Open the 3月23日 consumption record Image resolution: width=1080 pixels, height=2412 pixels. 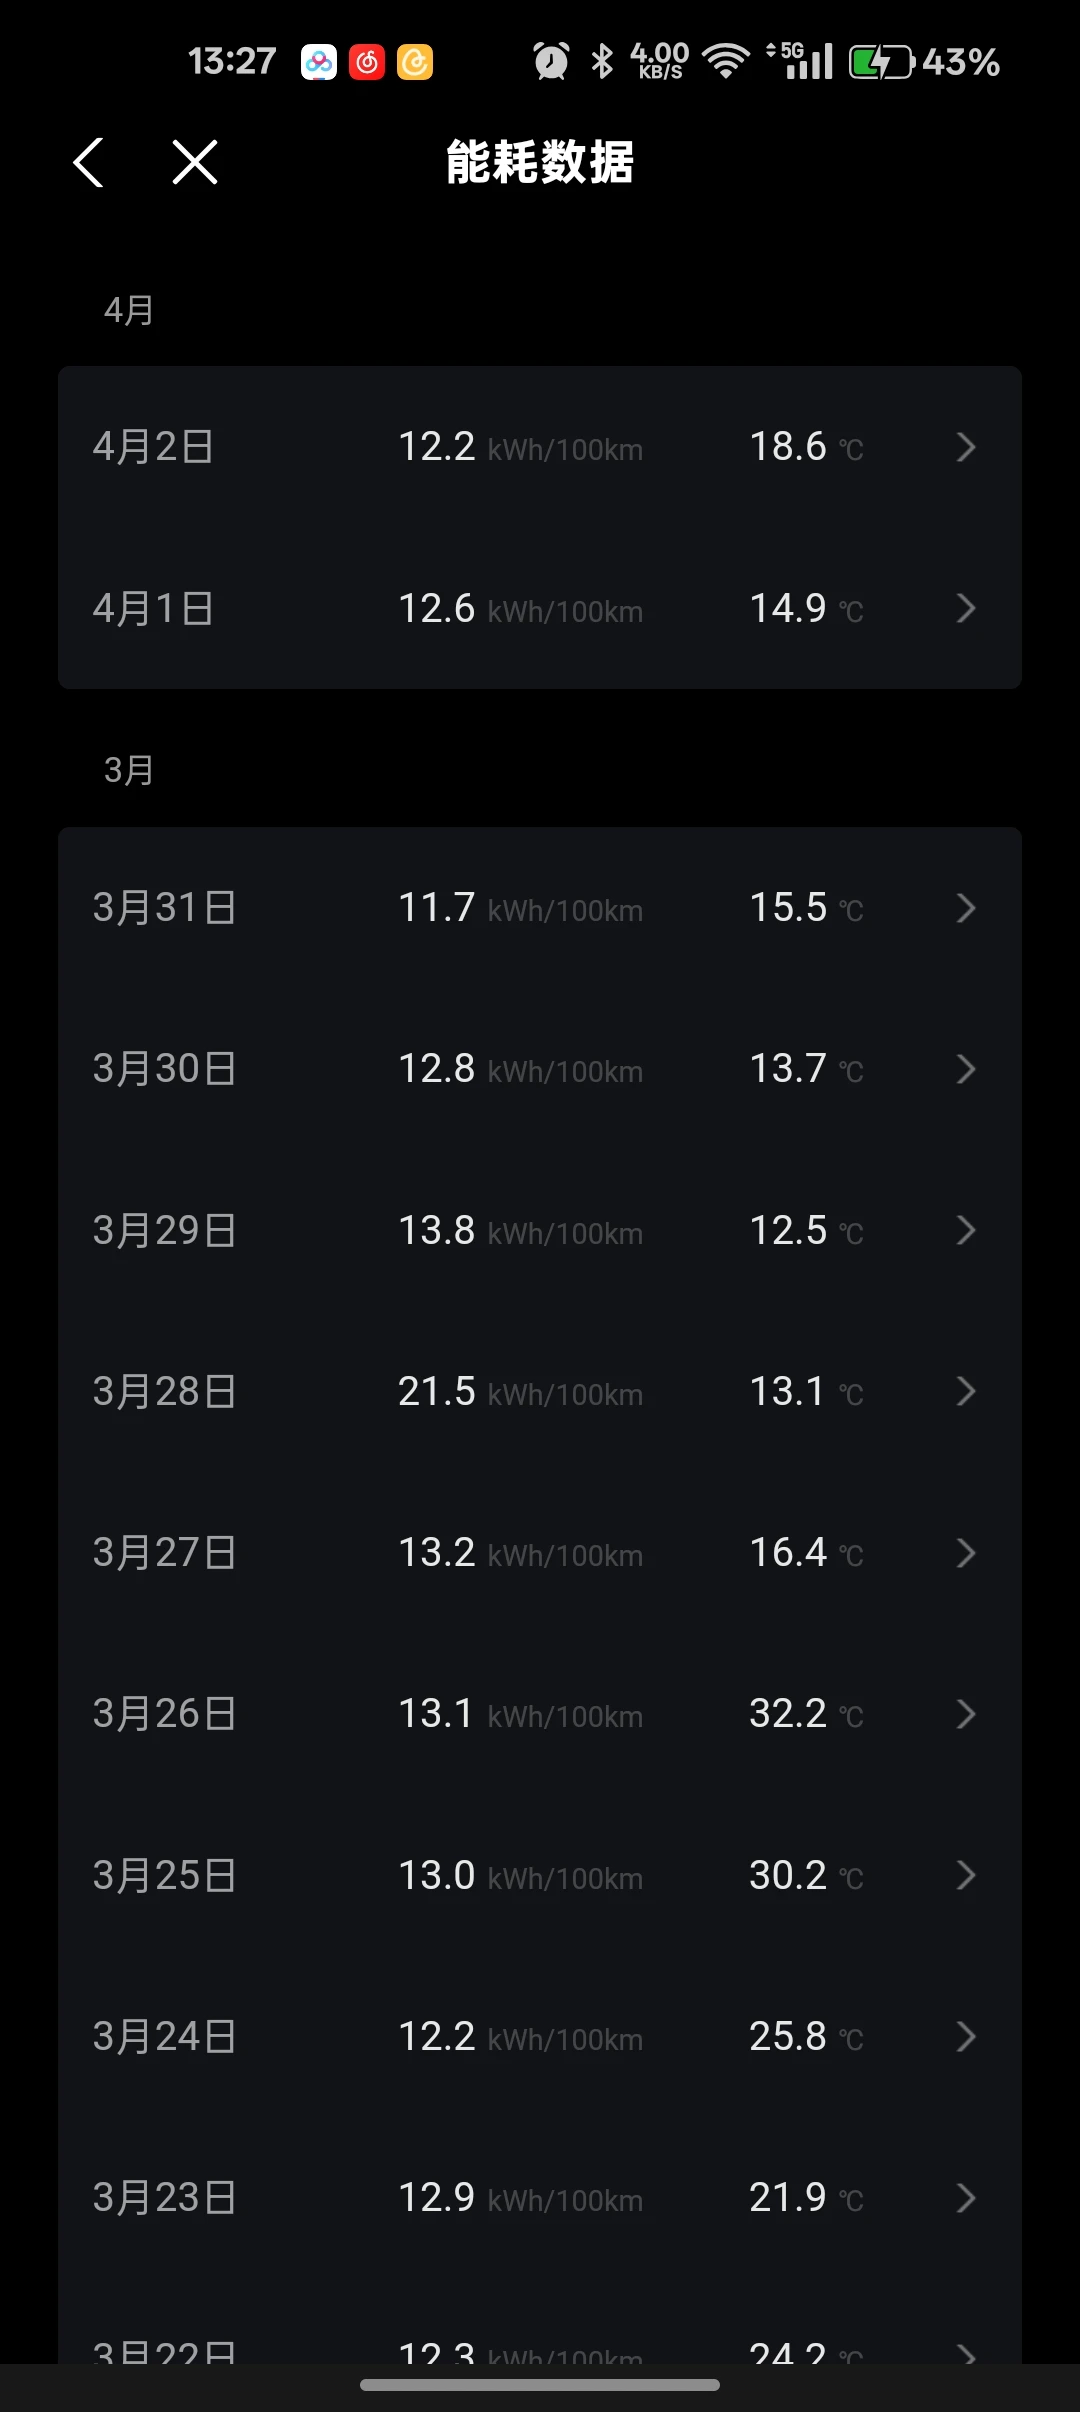pos(540,2198)
